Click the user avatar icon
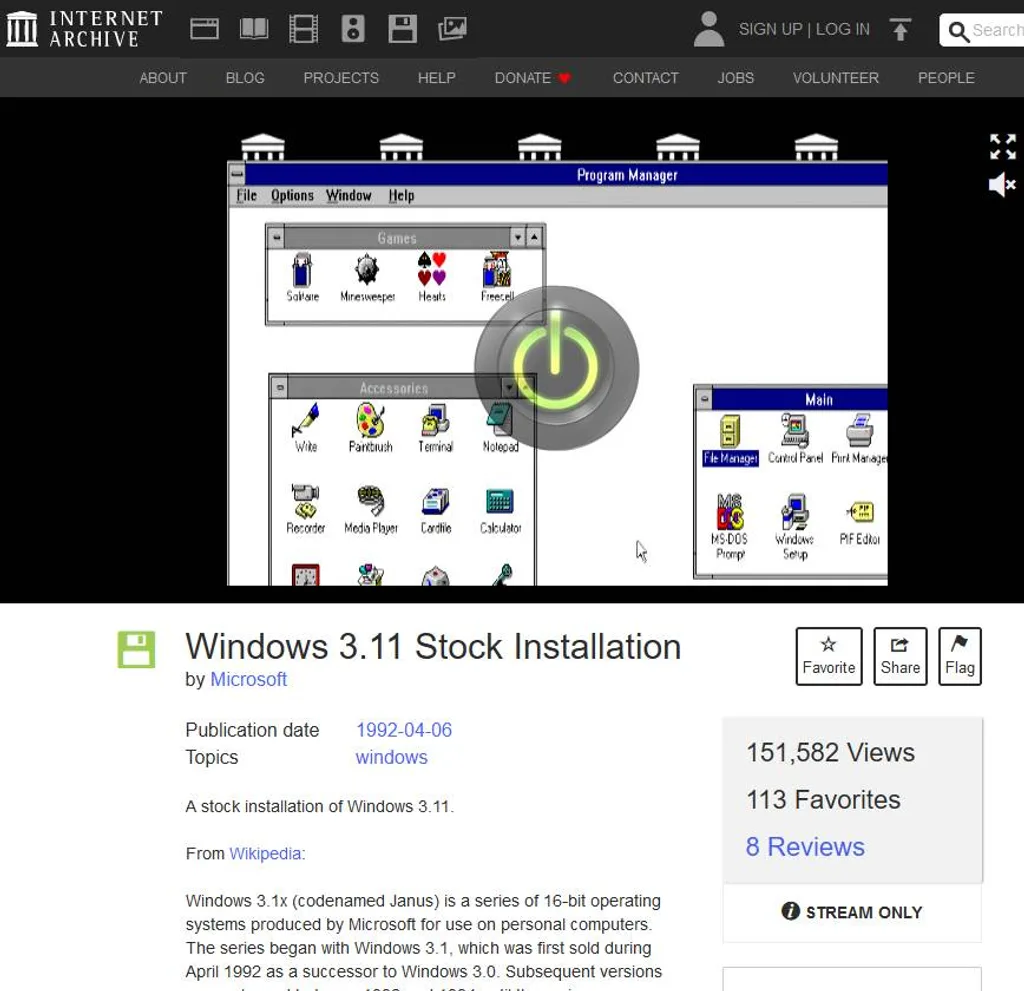The image size is (1024, 991). tap(709, 29)
